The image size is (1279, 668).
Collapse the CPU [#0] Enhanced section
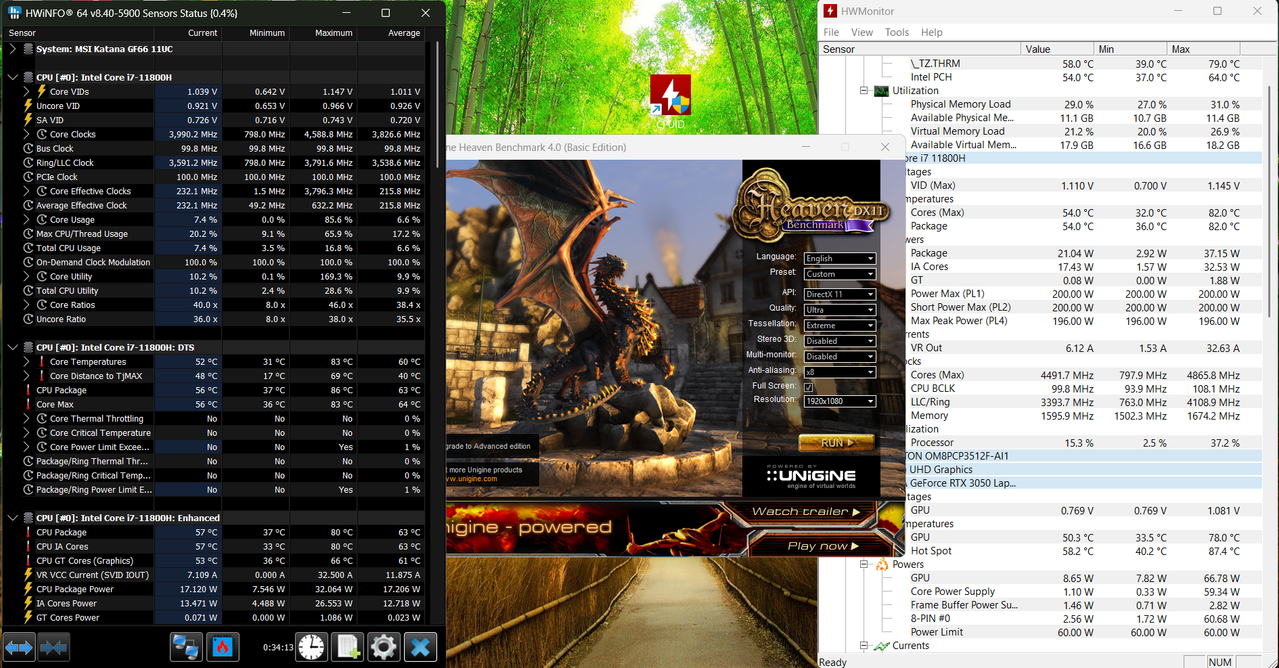tap(13, 518)
